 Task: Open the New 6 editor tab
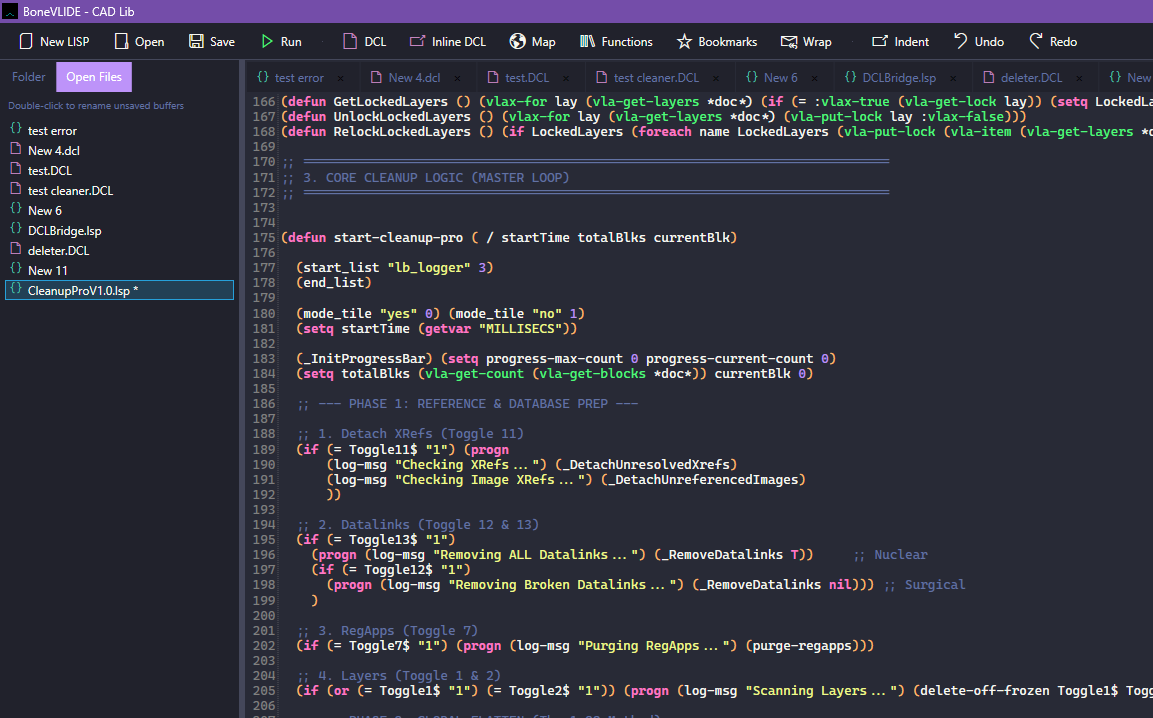(780, 78)
